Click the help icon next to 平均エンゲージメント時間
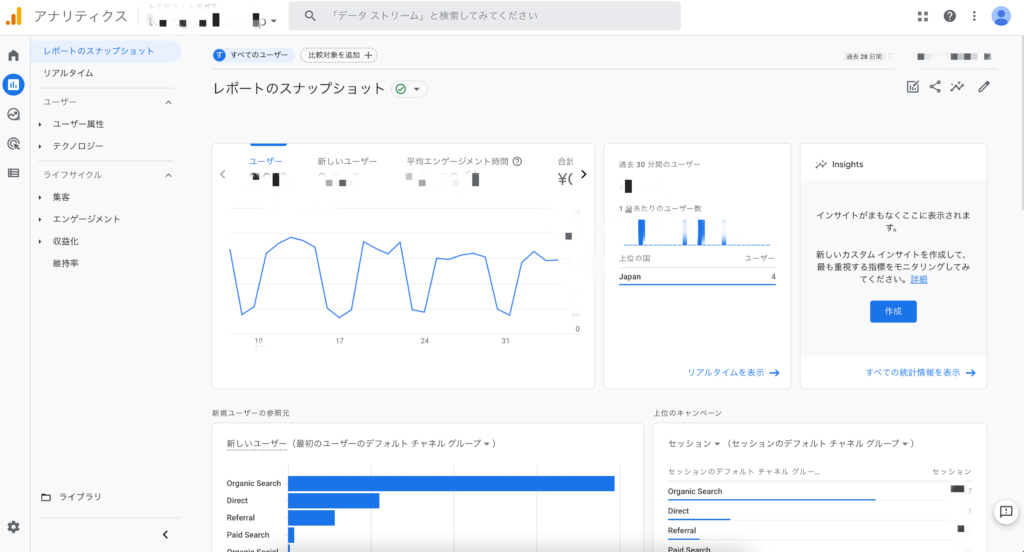 click(x=517, y=161)
